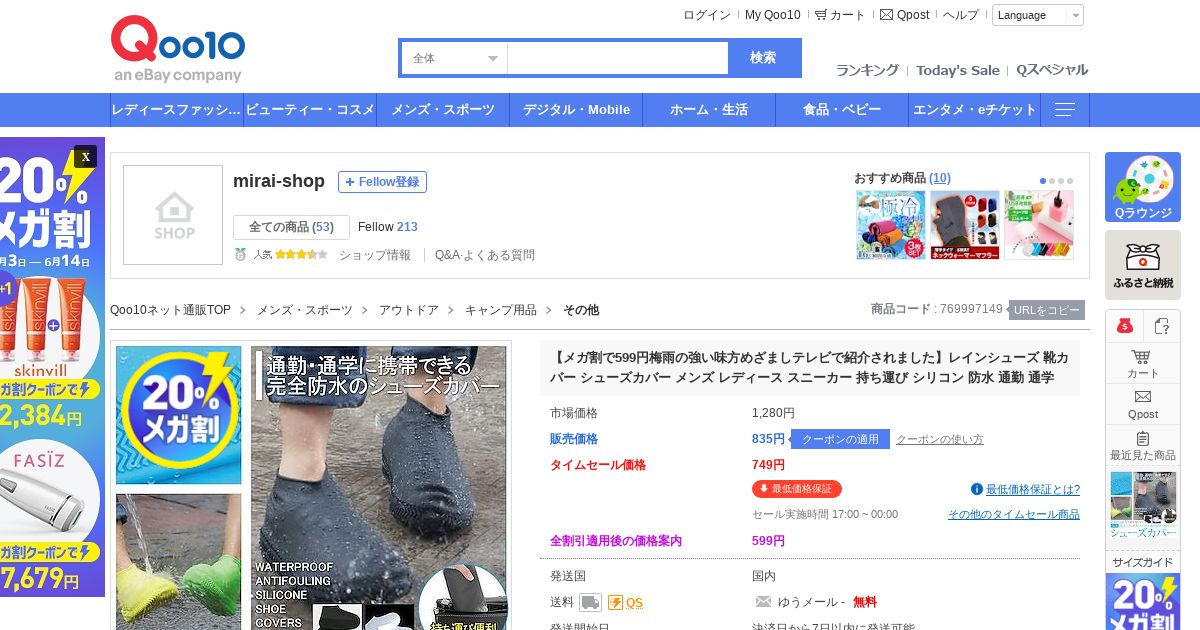Open the neck warmer recommended product thumbnail
Viewport: 1200px width, 630px height.
965,225
